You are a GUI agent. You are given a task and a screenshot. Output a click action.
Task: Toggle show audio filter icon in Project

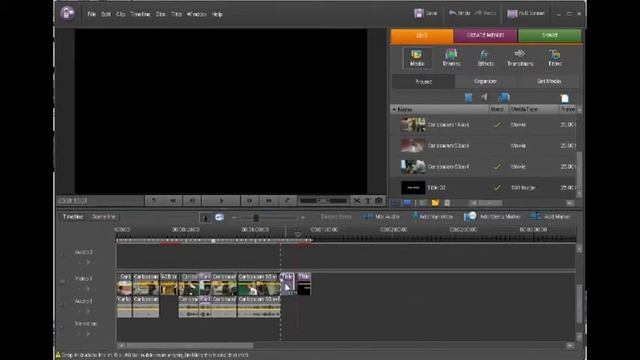click(x=484, y=97)
